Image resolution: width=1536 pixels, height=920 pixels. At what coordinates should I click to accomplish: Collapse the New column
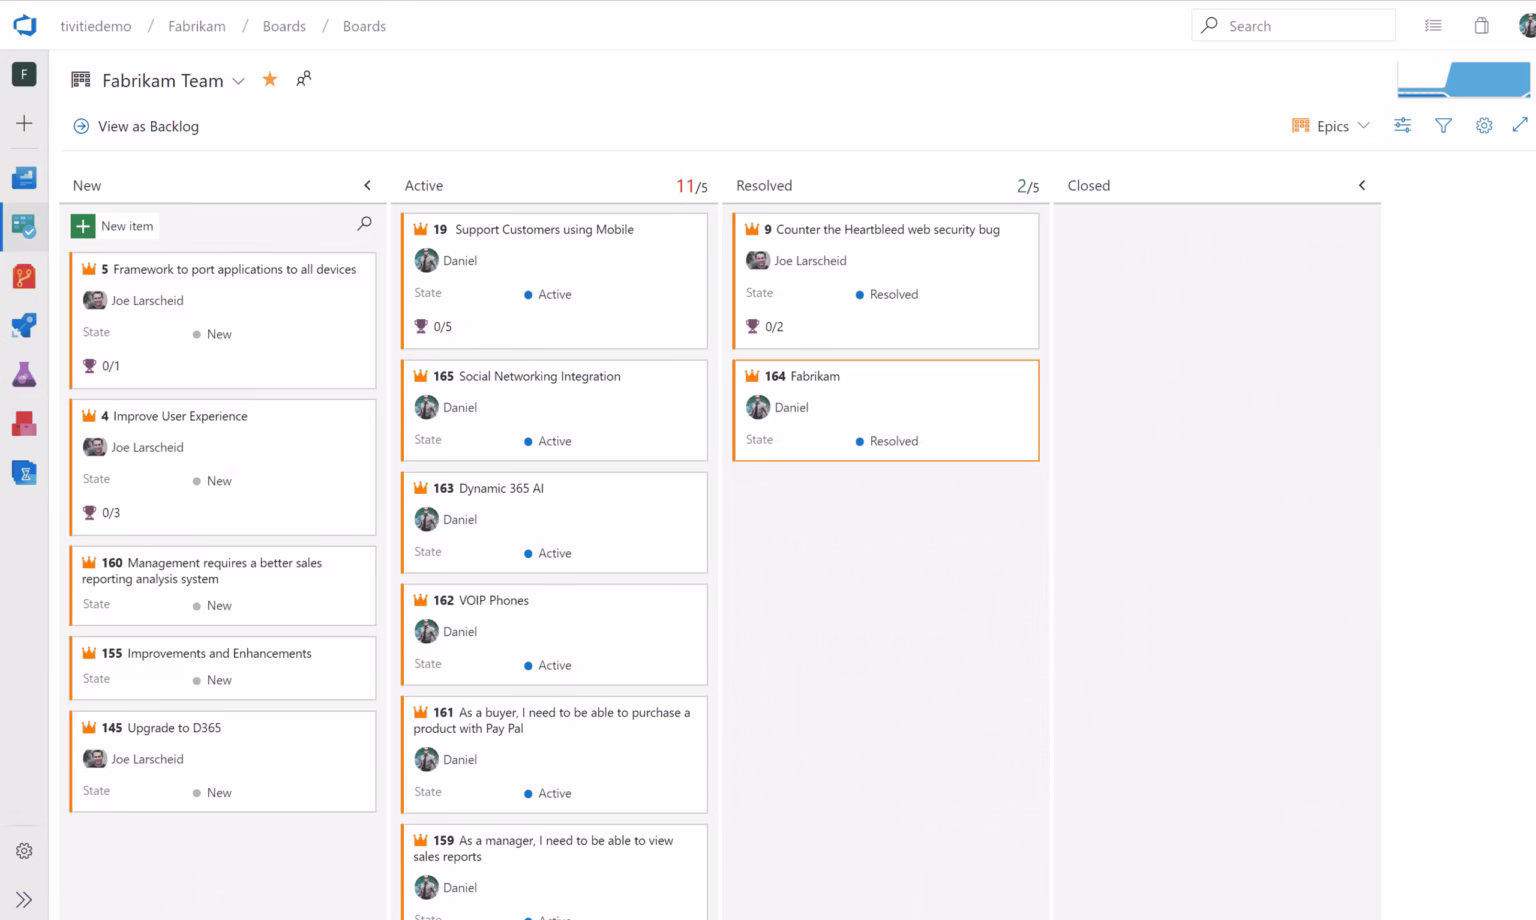click(367, 185)
